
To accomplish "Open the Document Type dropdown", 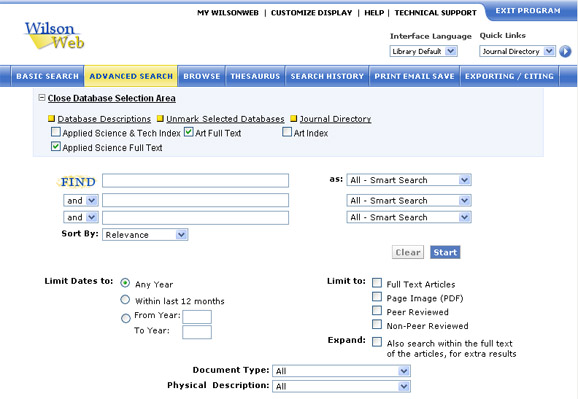I will click(341, 371).
